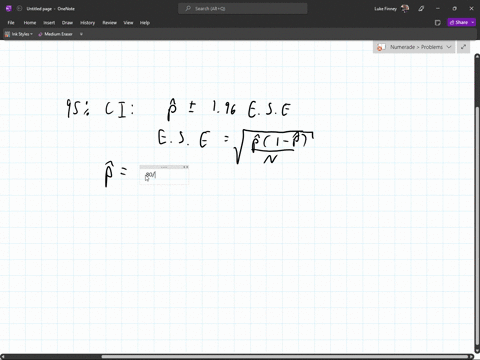This screenshot has height=360, width=480.
Task: Select the Medium Eraser tool
Action: pyautogui.click(x=55, y=34)
